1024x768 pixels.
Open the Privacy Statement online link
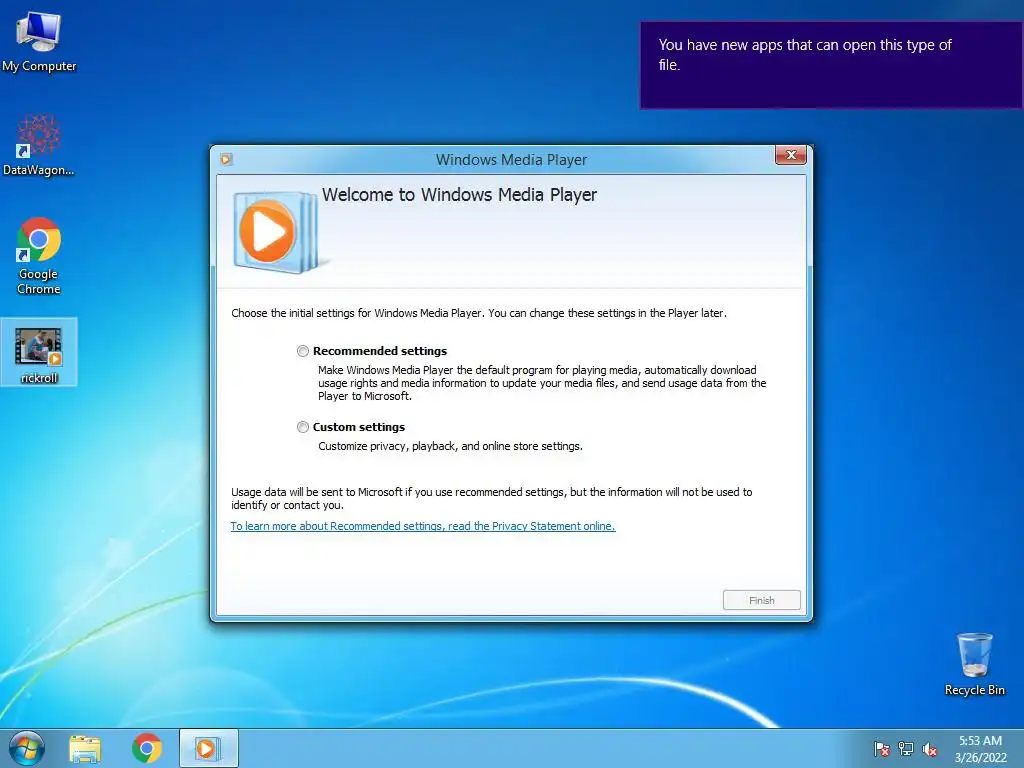point(423,526)
